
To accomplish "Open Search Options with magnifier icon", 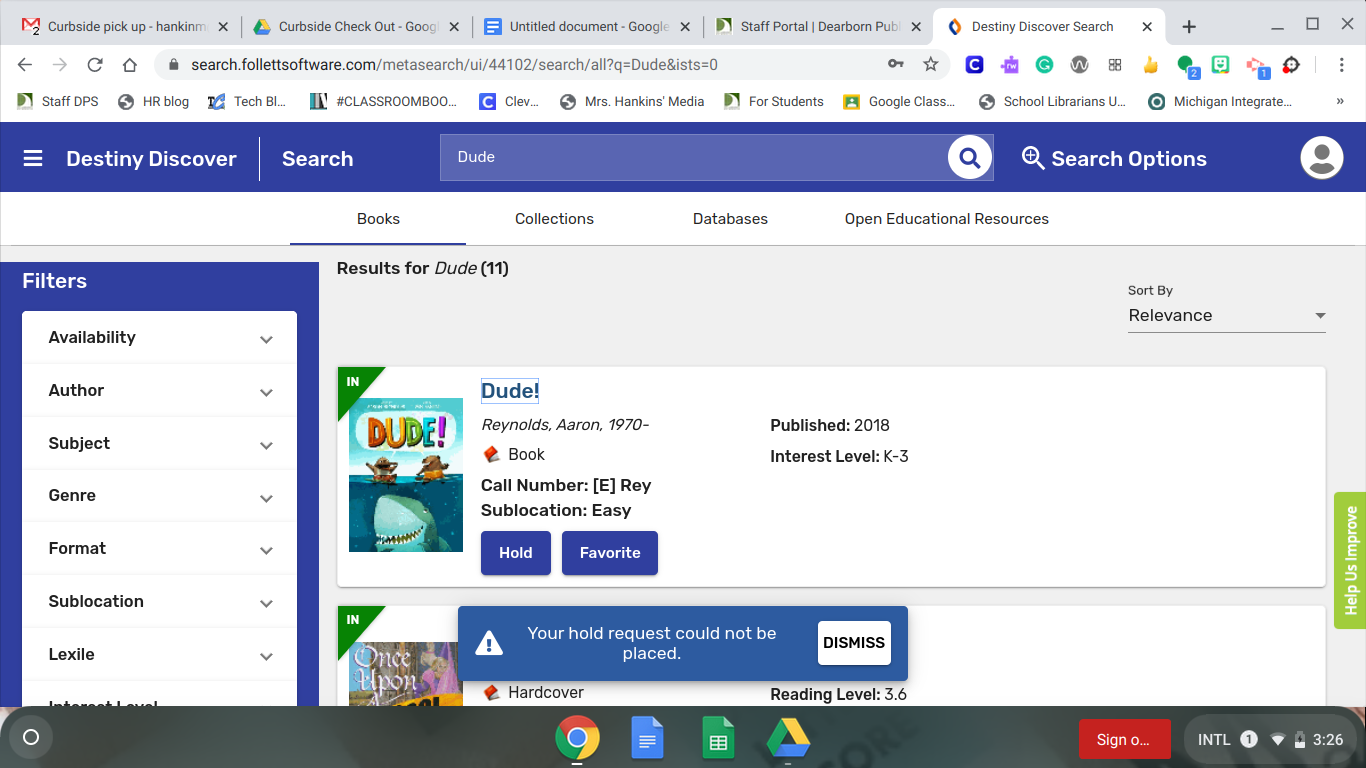I will point(1114,158).
